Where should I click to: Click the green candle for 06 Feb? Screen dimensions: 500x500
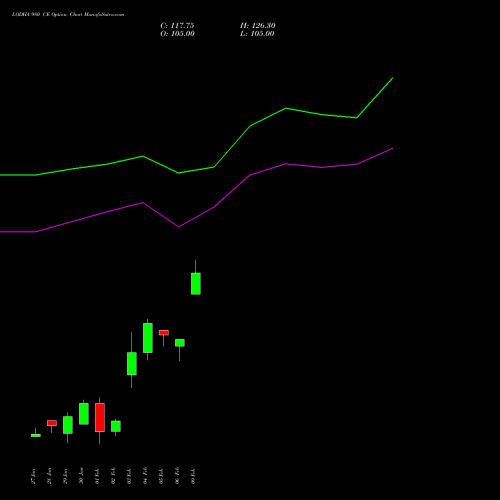(180, 343)
